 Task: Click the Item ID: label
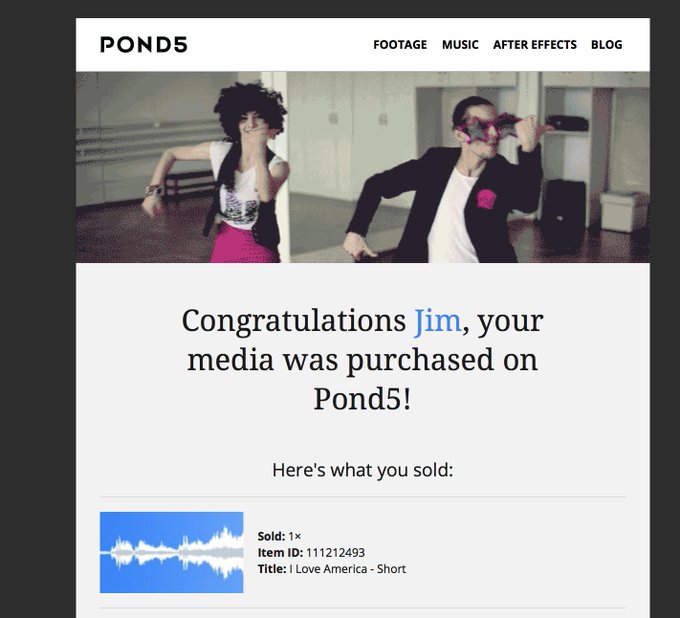(x=280, y=553)
